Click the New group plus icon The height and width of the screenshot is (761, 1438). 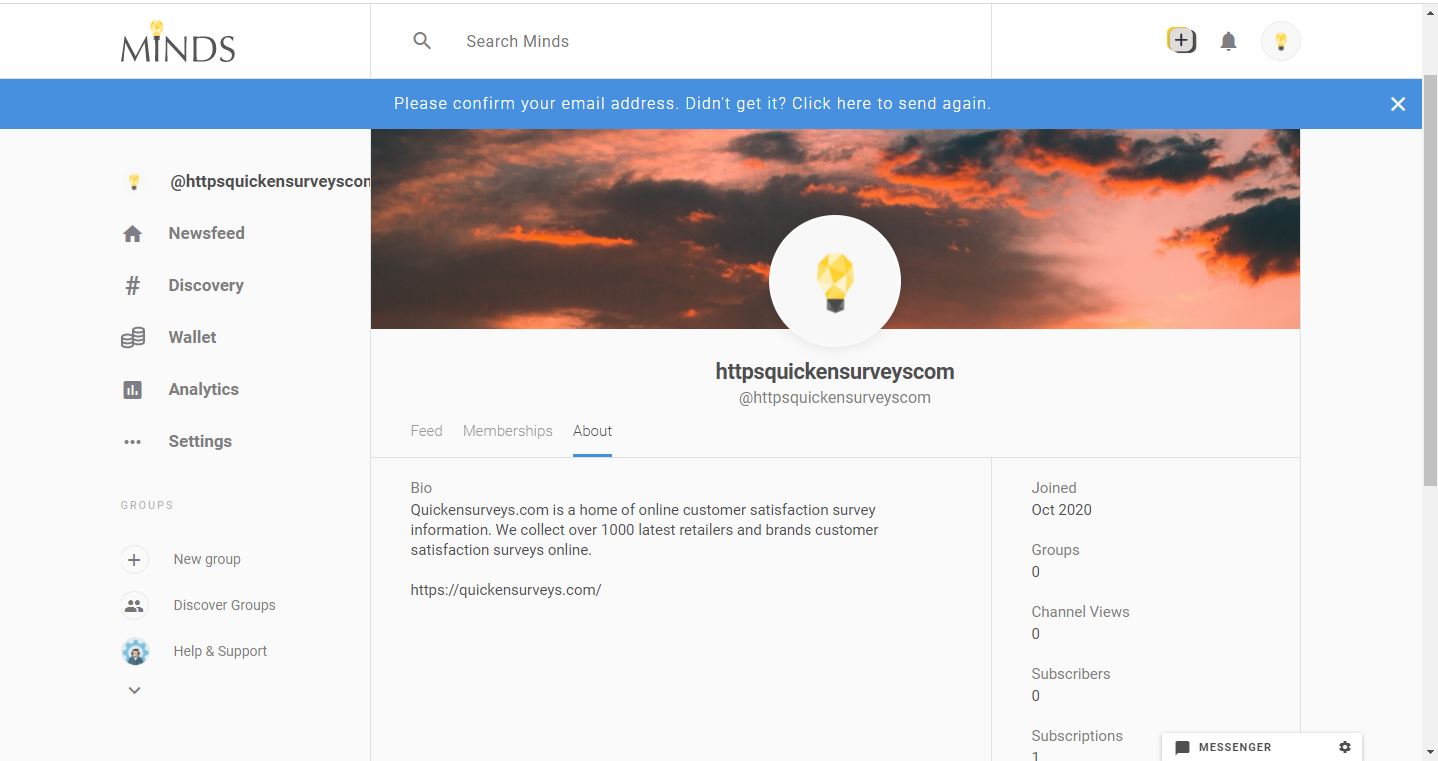click(135, 559)
